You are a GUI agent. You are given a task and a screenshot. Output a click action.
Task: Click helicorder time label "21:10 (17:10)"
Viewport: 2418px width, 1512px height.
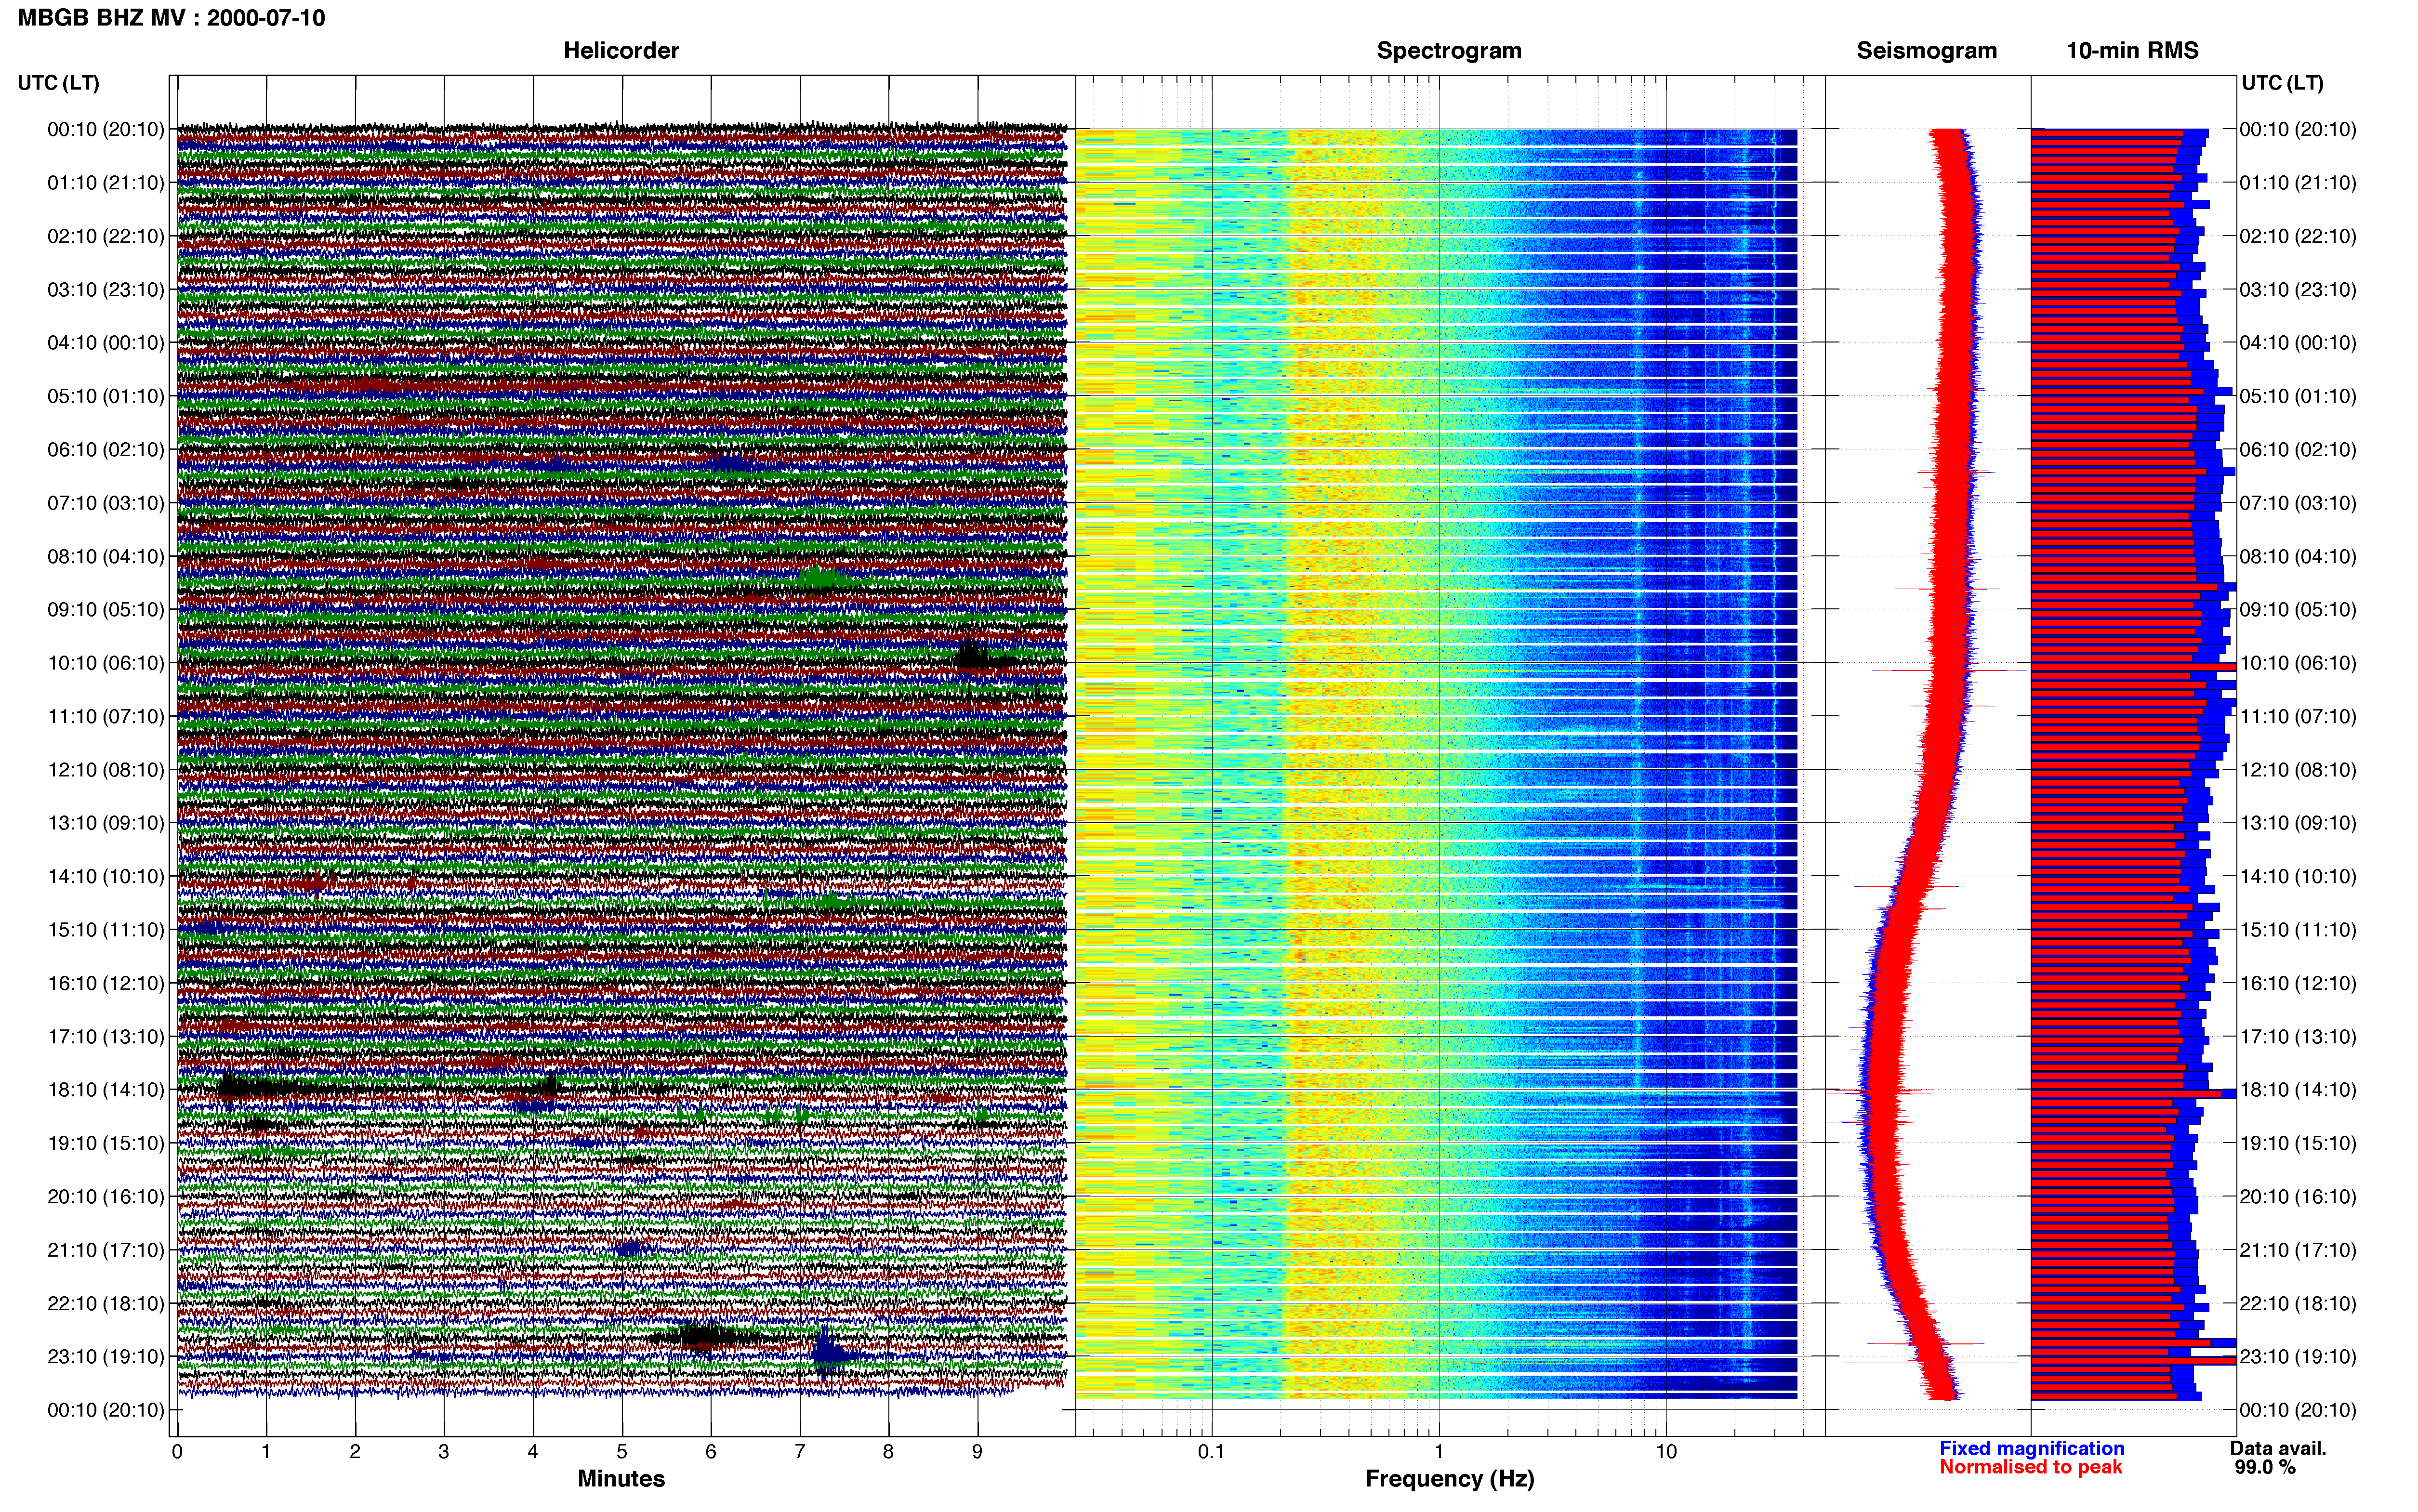pyautogui.click(x=106, y=1250)
